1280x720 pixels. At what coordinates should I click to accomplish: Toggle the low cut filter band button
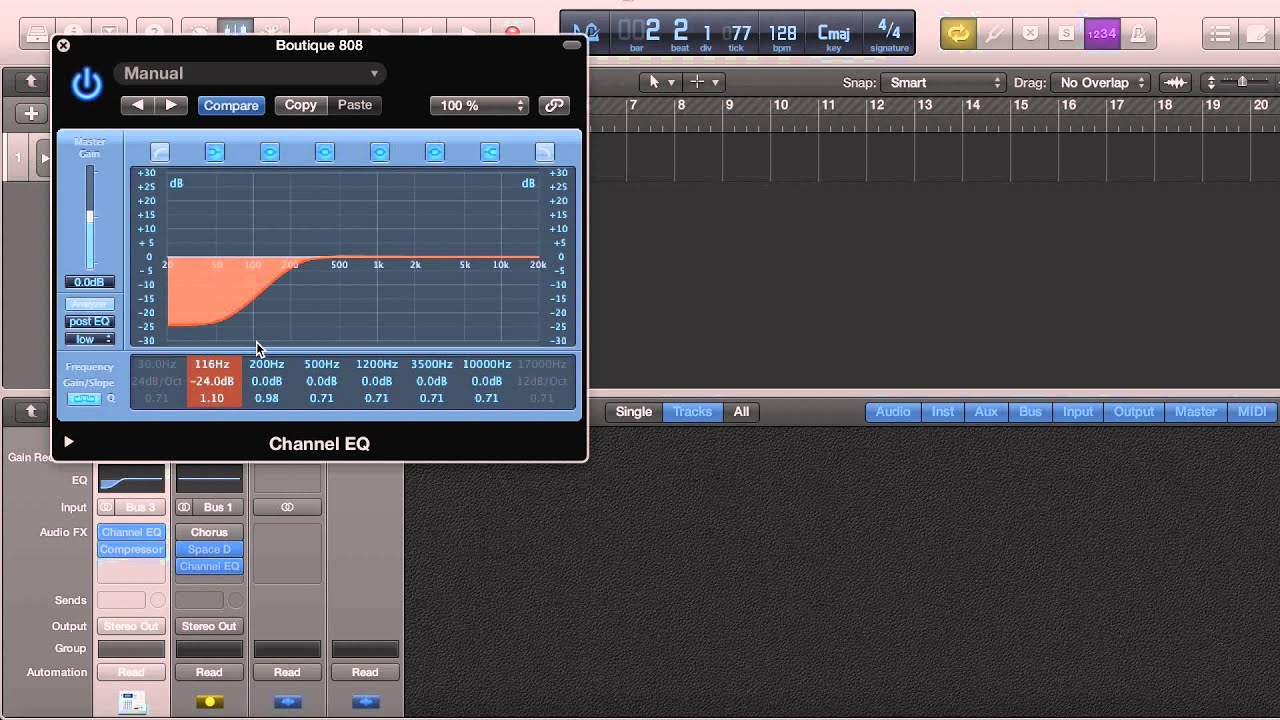coord(160,152)
